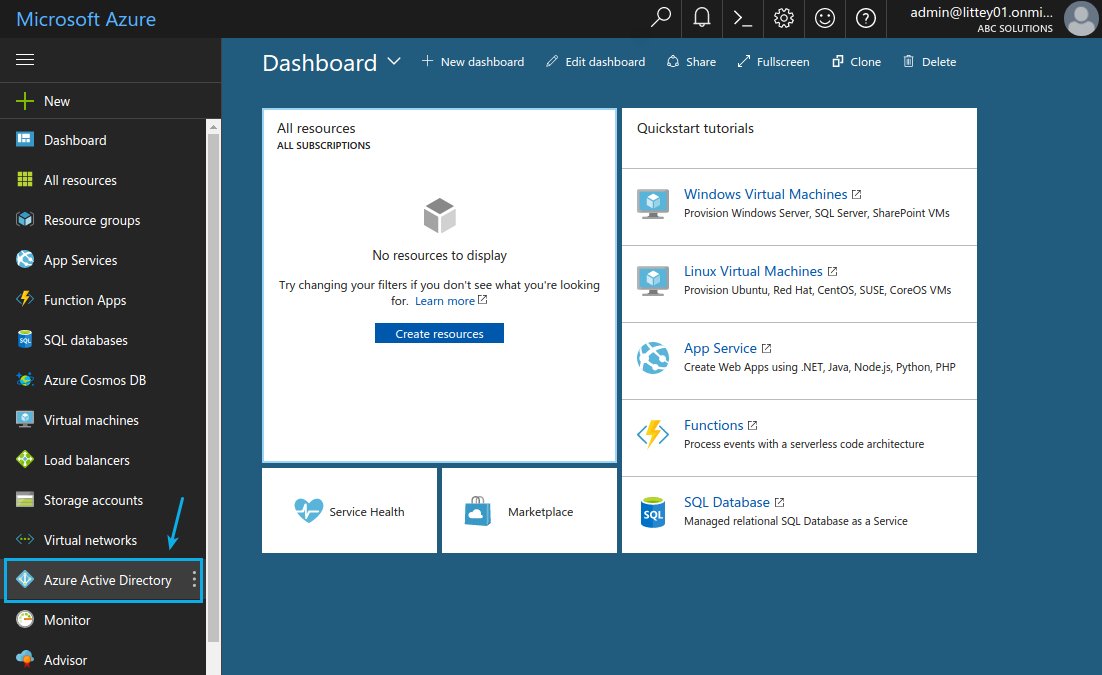1102x675 pixels.
Task: Click the Dashboard sidebar icon
Action: pyautogui.click(x=25, y=139)
